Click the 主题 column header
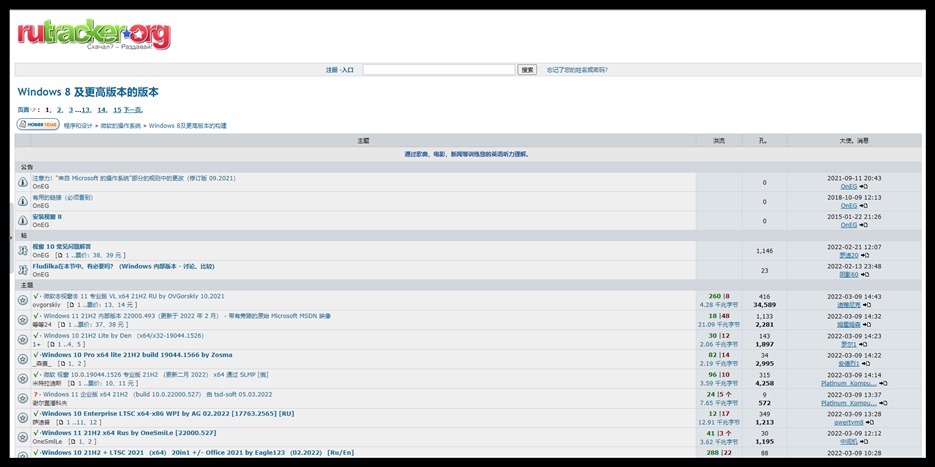 click(x=363, y=141)
